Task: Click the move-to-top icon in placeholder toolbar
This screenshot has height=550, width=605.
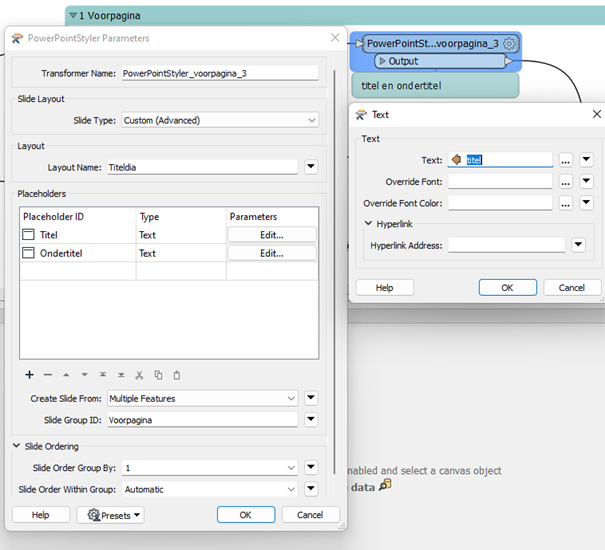Action: click(x=103, y=375)
